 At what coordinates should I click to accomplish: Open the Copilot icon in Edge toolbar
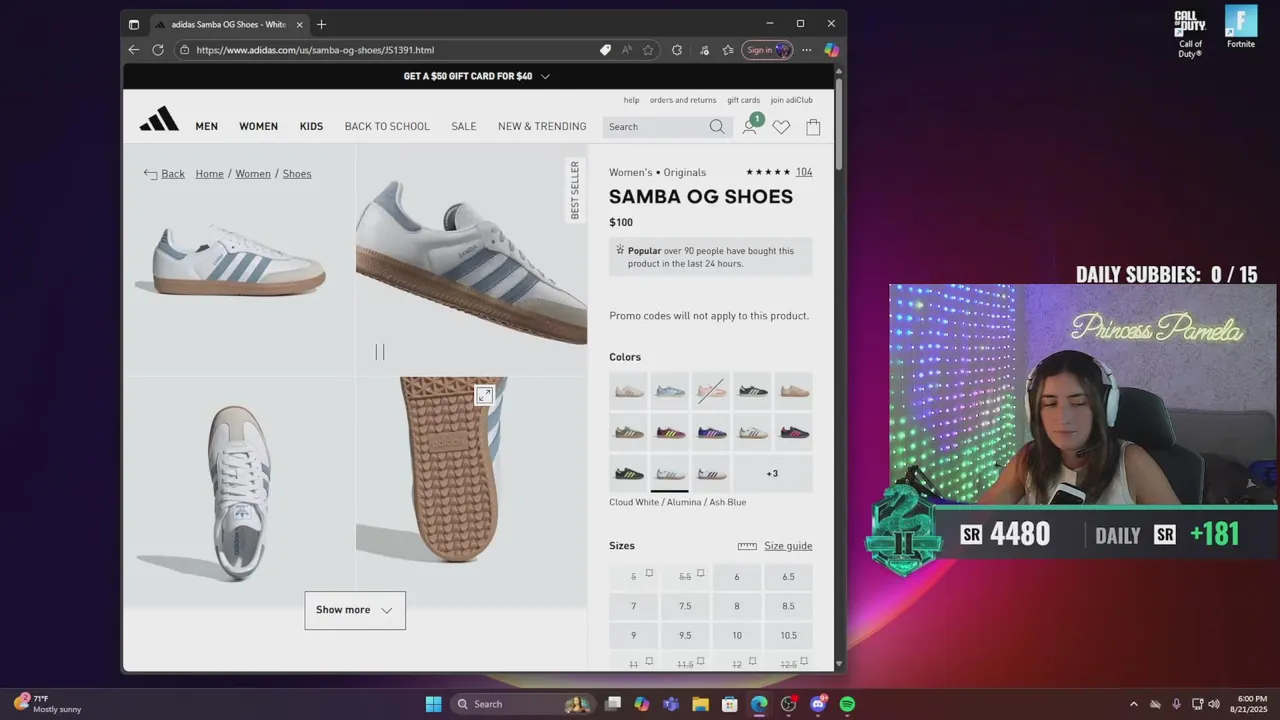coord(831,50)
